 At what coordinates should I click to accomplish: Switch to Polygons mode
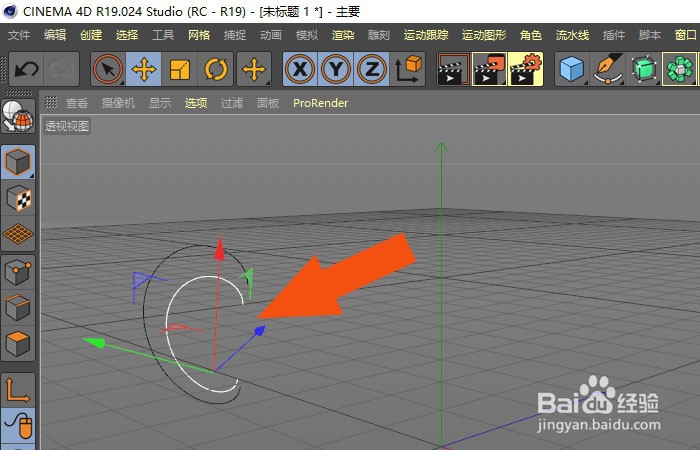click(x=18, y=344)
